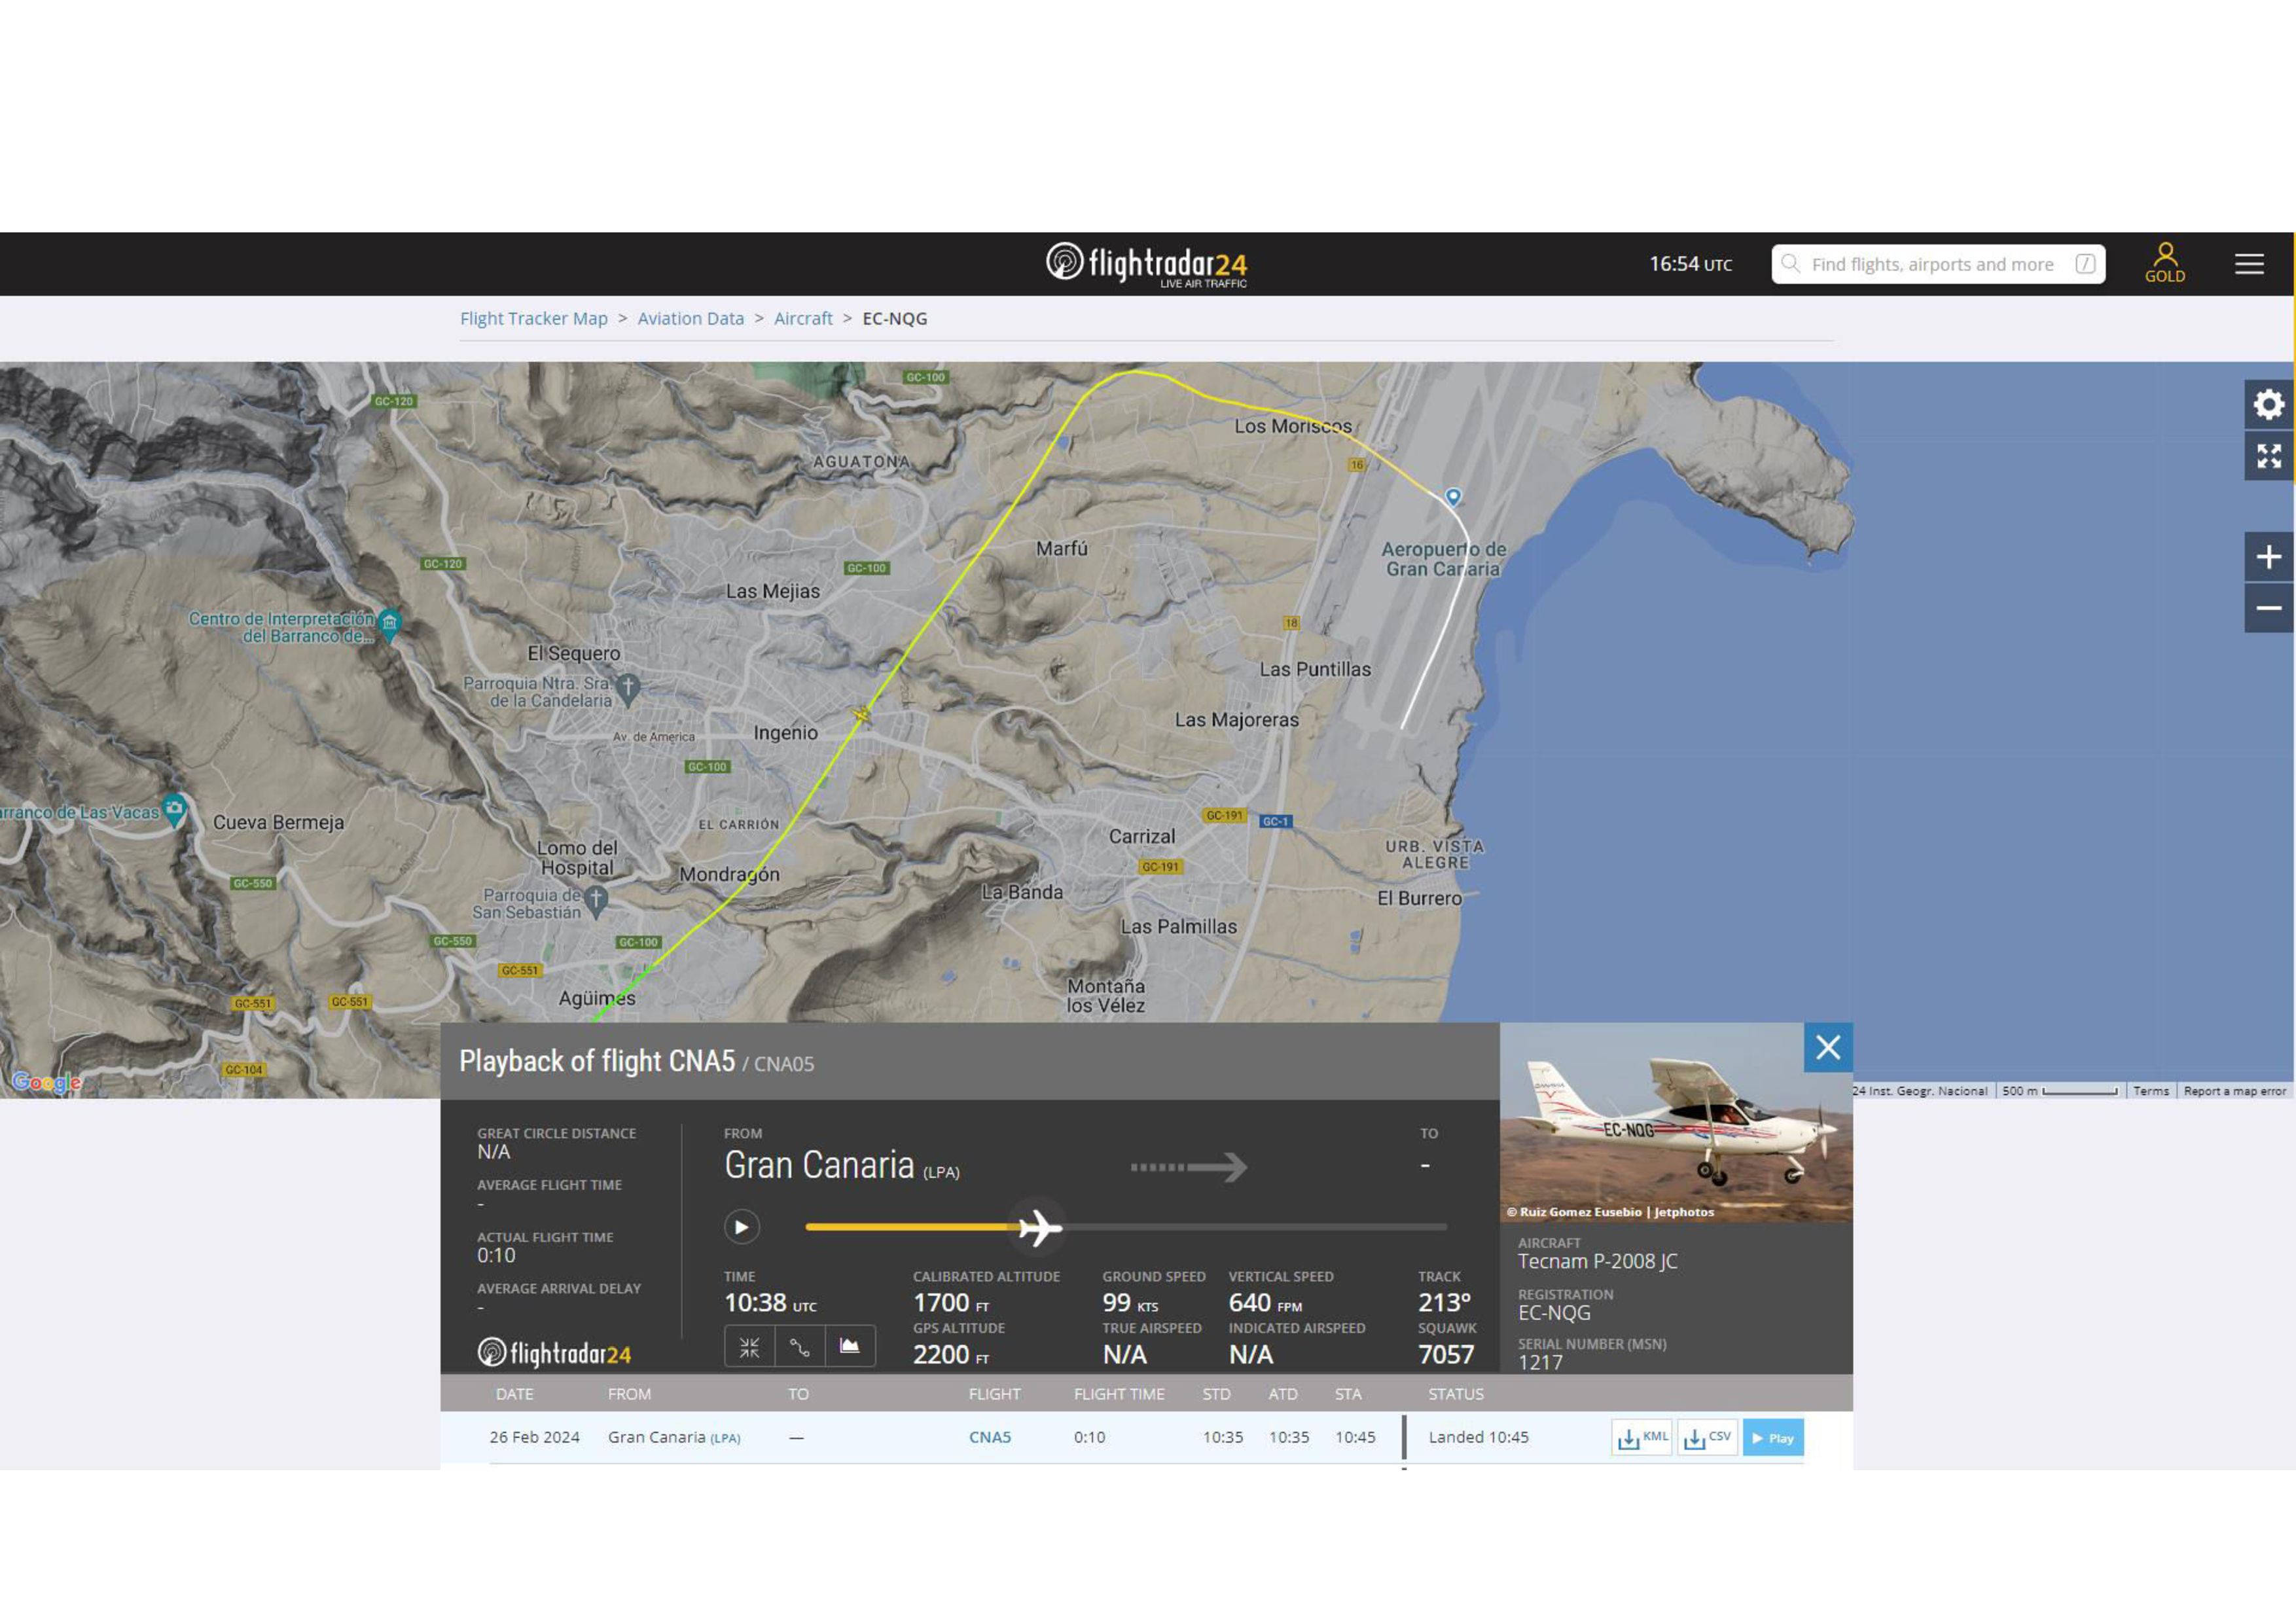The width and height of the screenshot is (2296, 1624).
Task: Toggle the altitude graph icon
Action: coord(849,1347)
